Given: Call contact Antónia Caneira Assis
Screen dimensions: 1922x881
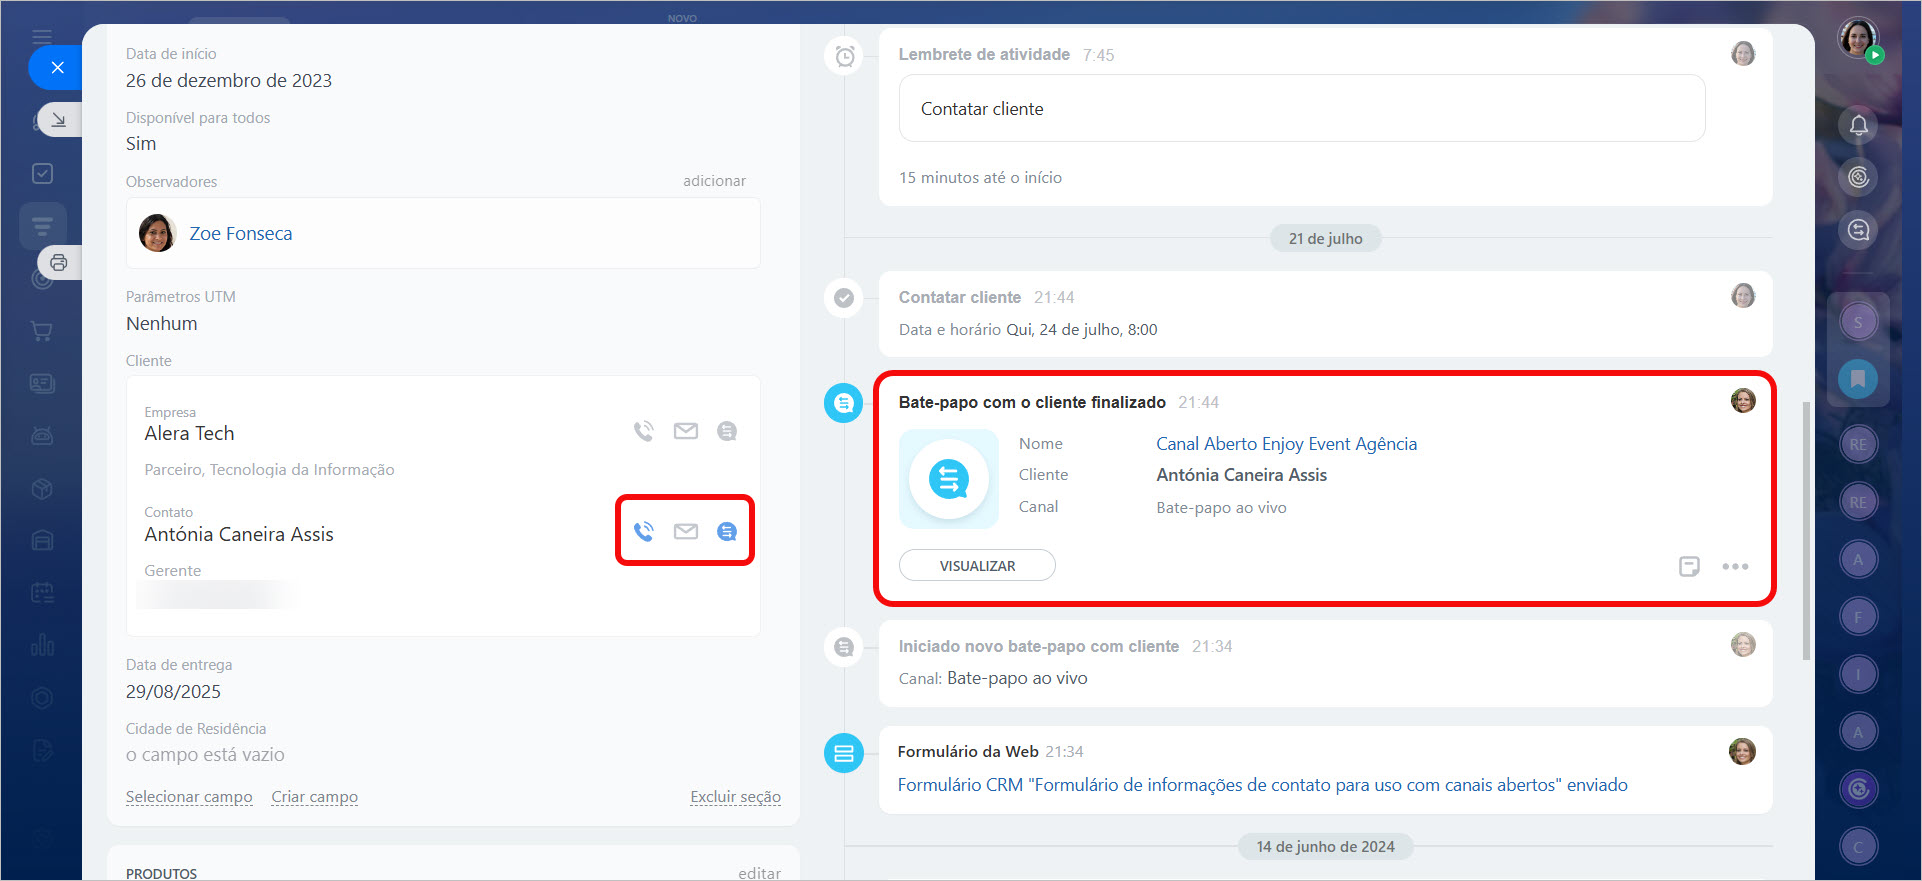Looking at the screenshot, I should click(x=644, y=531).
